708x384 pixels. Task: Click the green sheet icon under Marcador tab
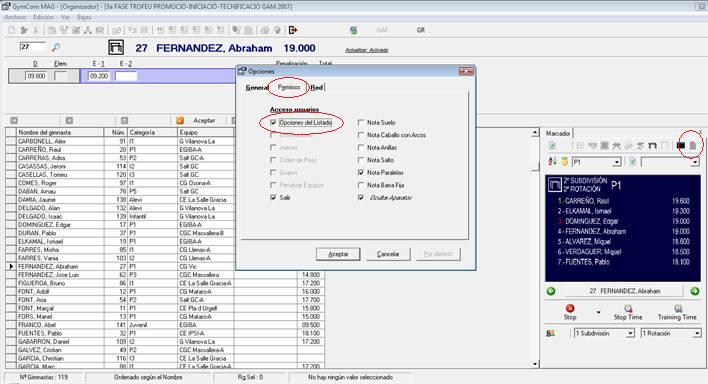click(x=552, y=145)
